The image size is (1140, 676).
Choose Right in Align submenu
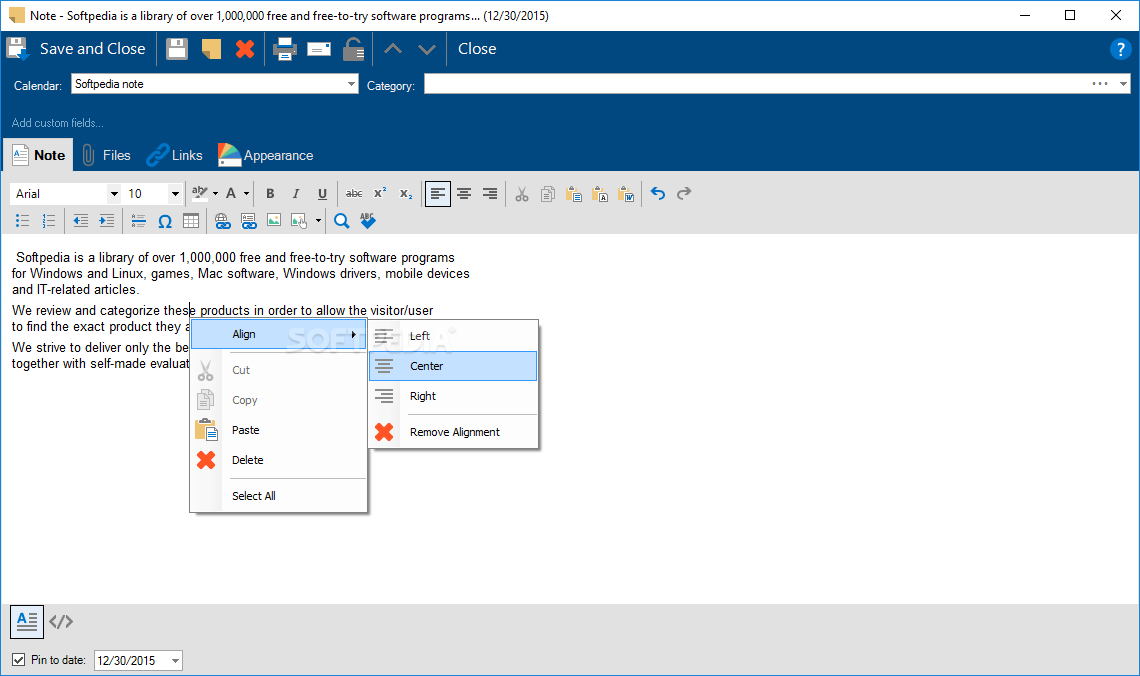[453, 396]
